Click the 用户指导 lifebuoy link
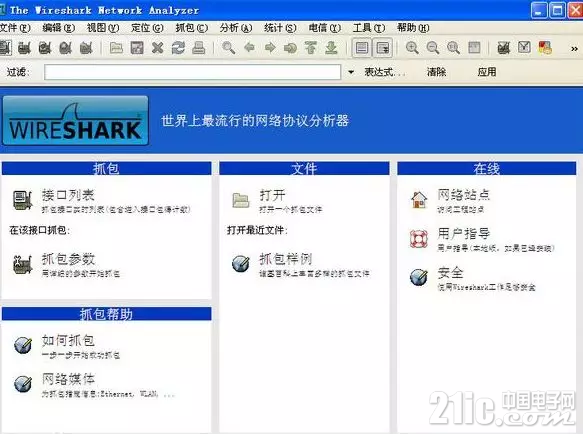The height and width of the screenshot is (434, 583). tap(463, 234)
